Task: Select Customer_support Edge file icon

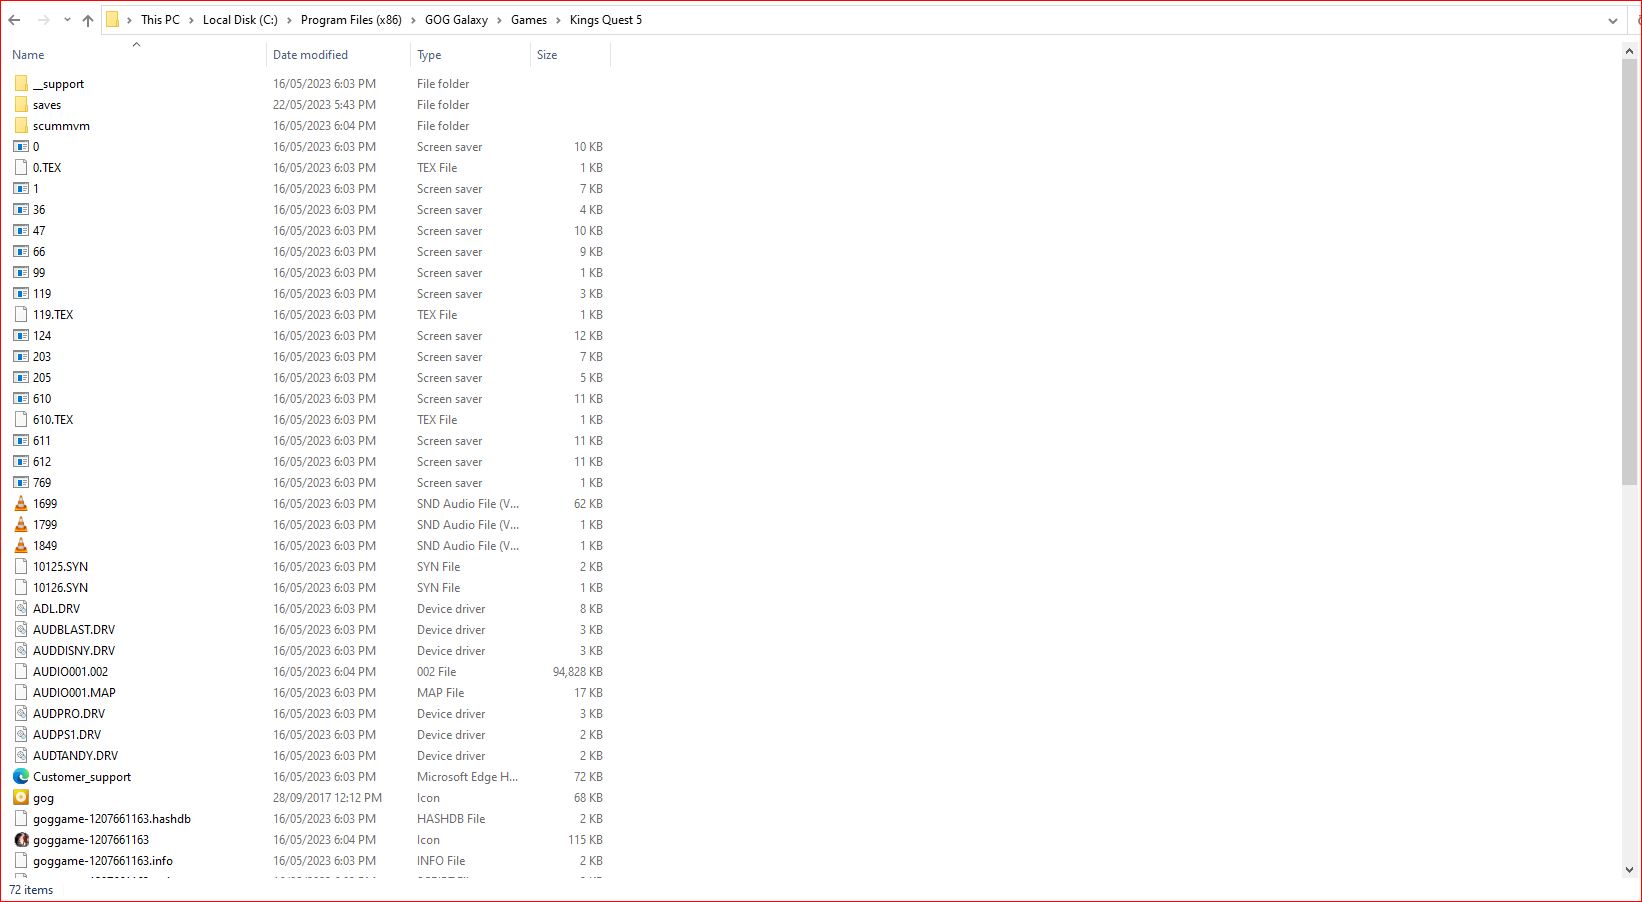Action: 21,777
